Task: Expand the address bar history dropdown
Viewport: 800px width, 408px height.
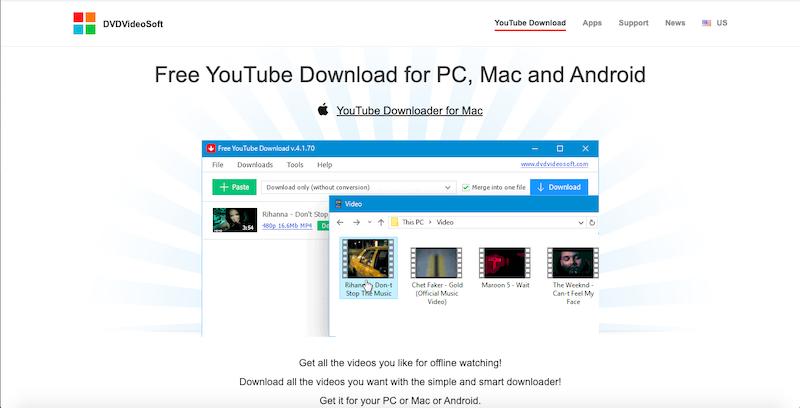Action: tap(581, 222)
